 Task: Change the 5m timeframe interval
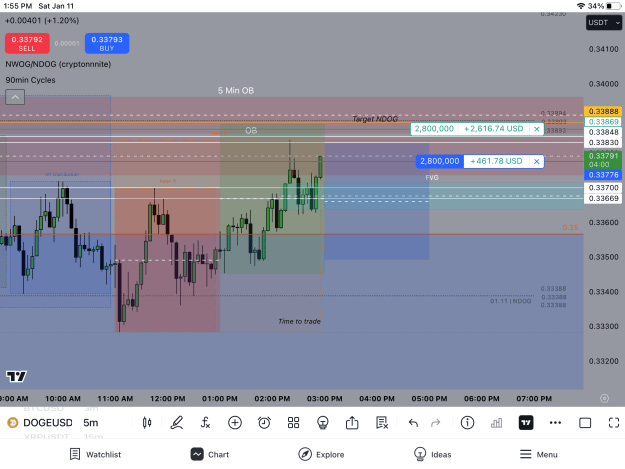click(90, 423)
